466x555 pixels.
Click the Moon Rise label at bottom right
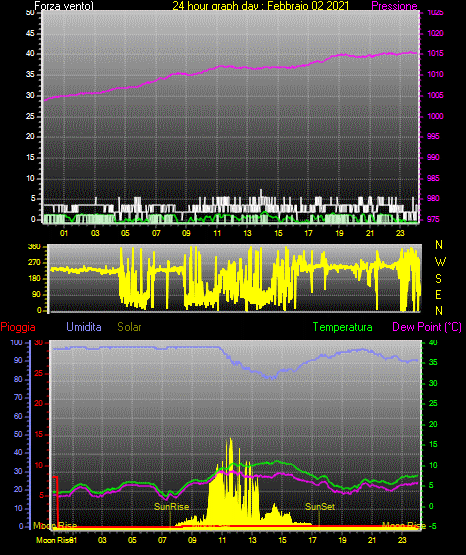point(404,526)
